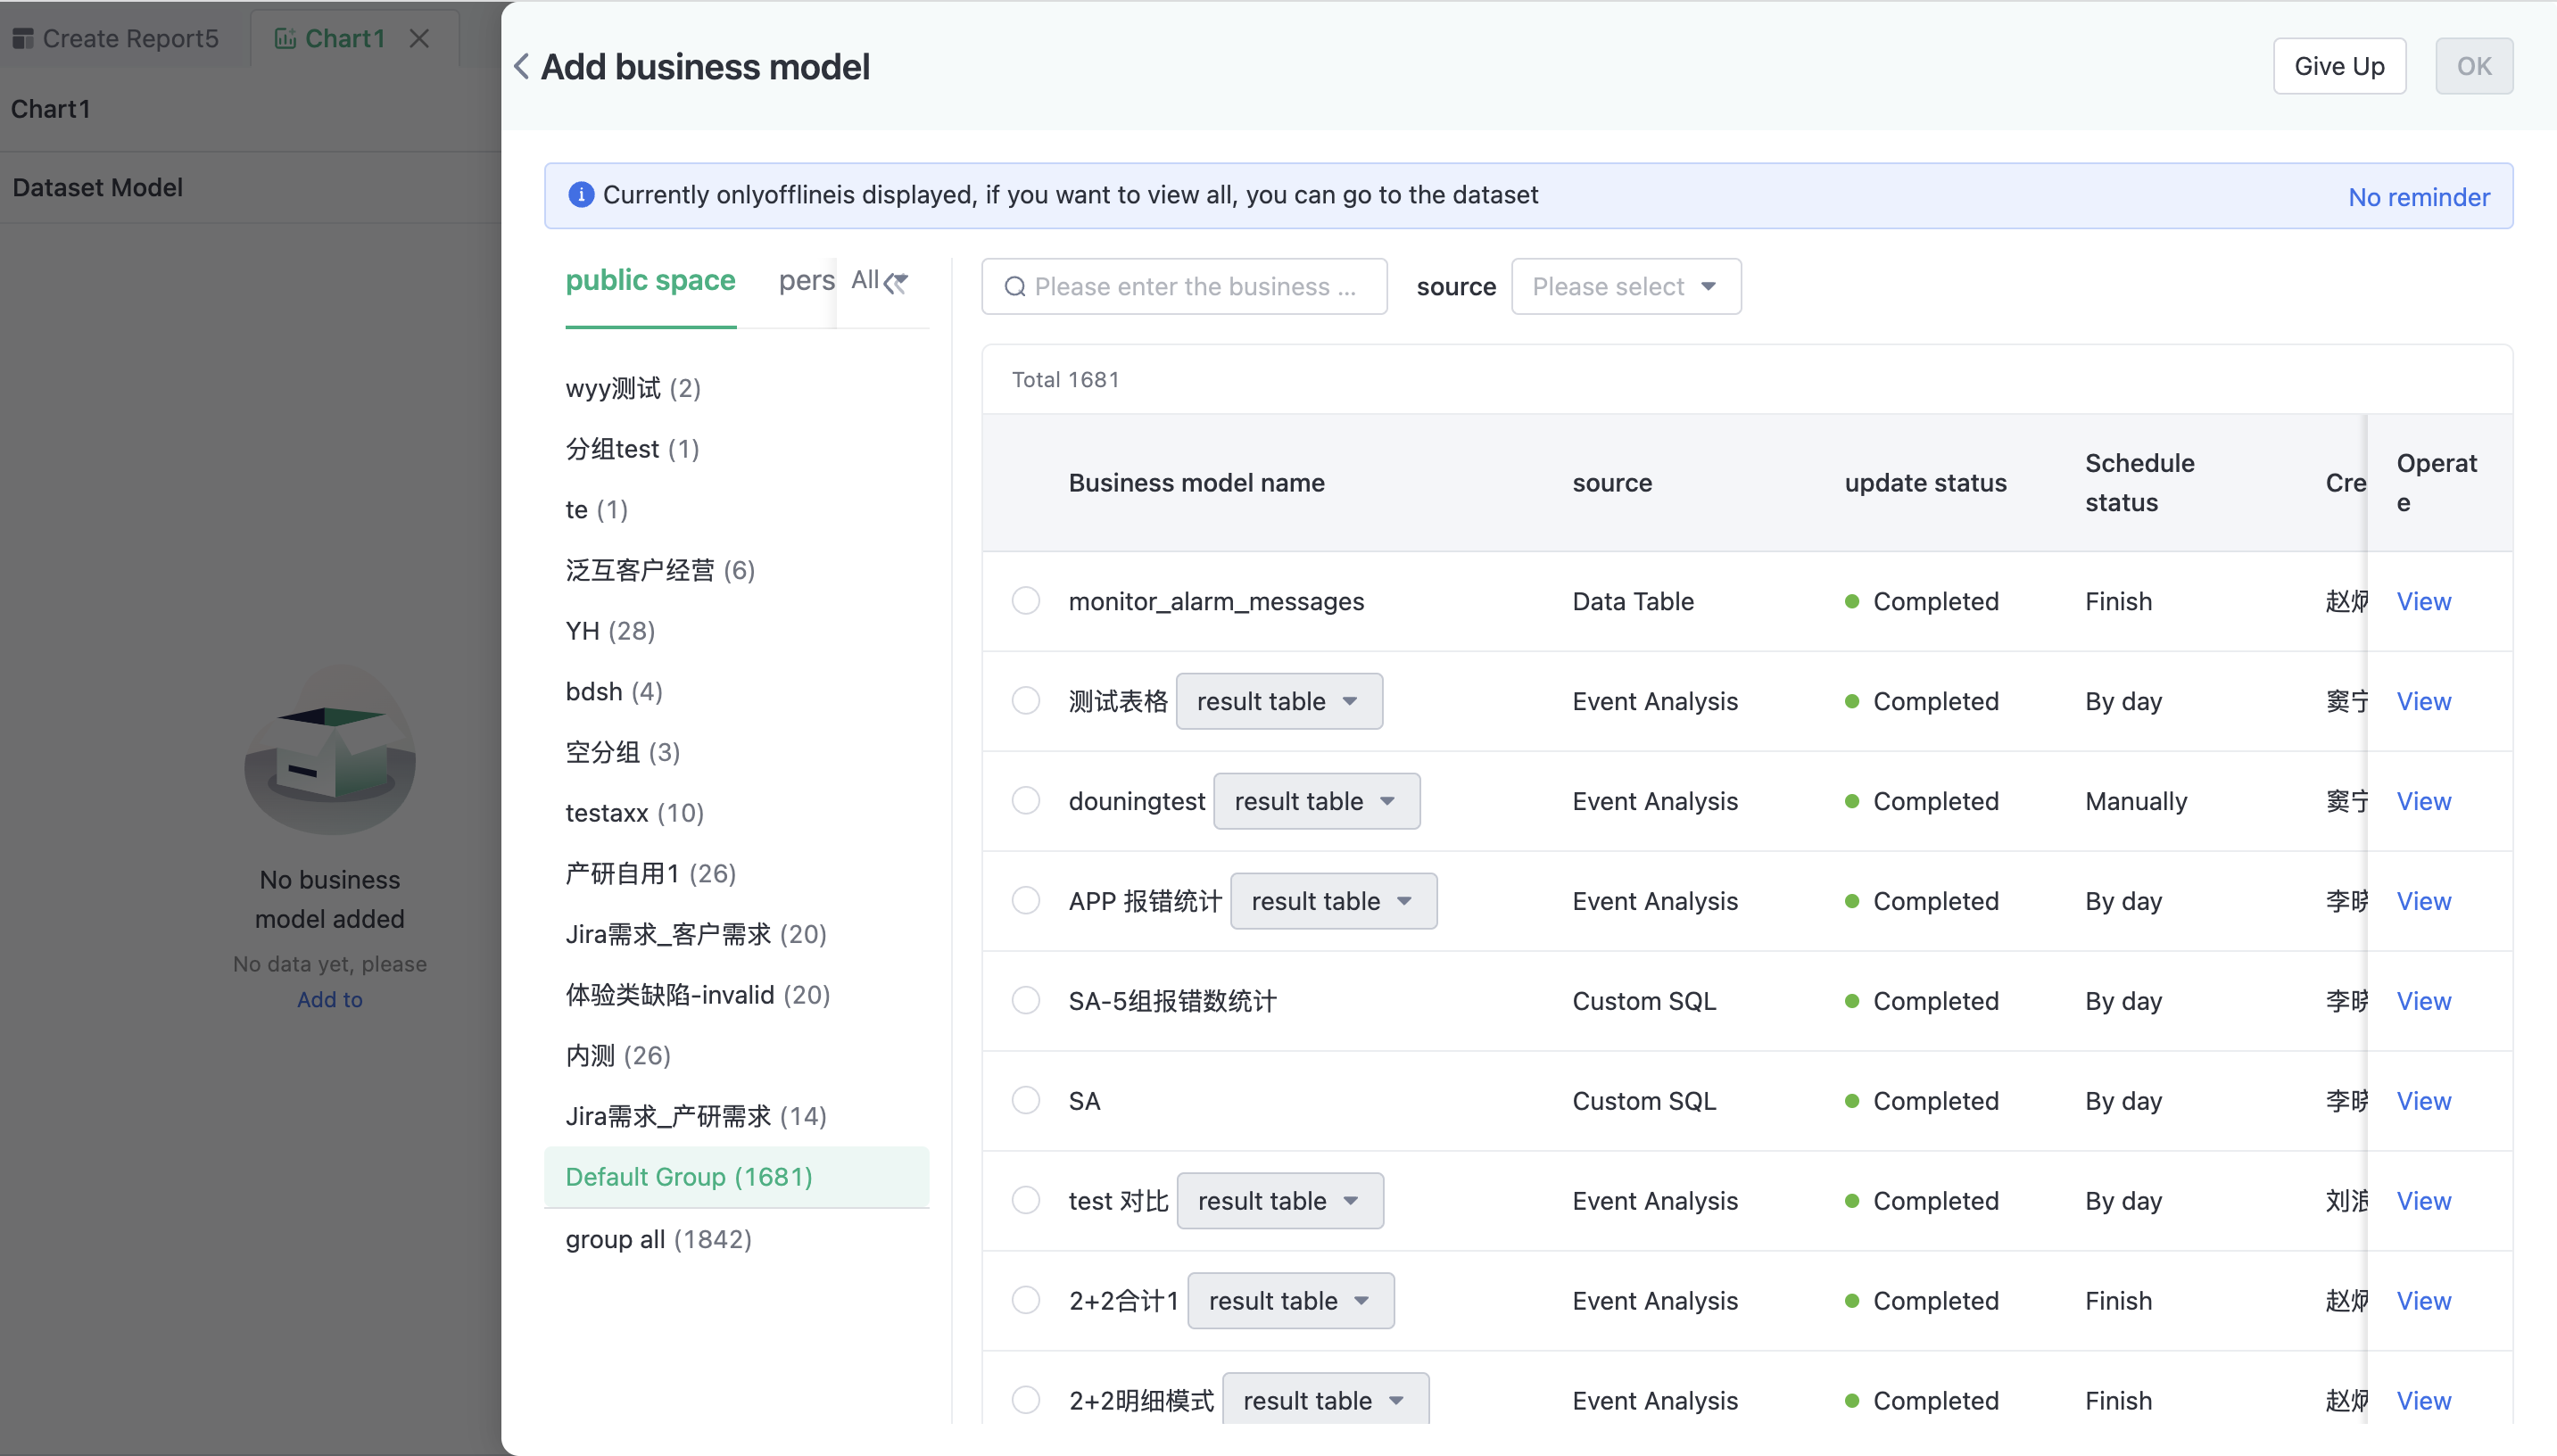The image size is (2557, 1456).
Task: Click the info icon in the offline notice banner
Action: pos(580,195)
